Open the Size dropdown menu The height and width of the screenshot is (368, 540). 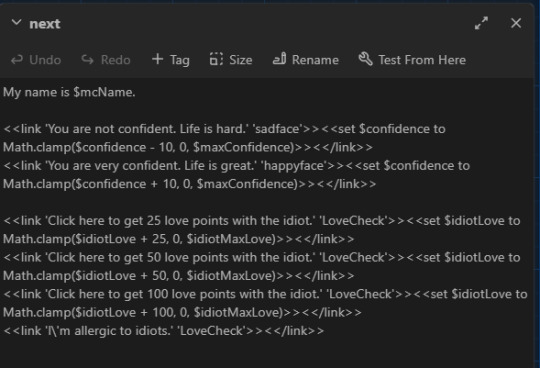coord(231,60)
